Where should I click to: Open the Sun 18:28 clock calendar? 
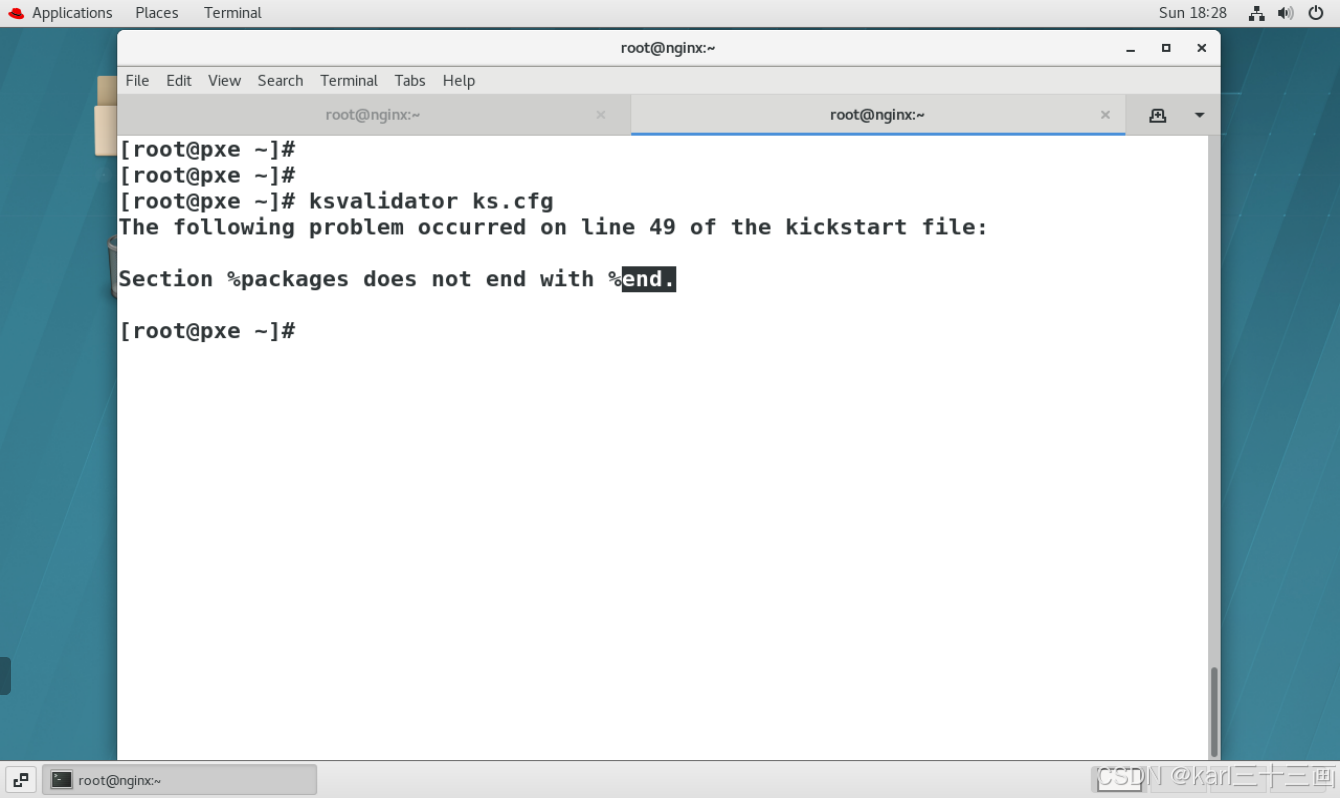coord(1192,13)
